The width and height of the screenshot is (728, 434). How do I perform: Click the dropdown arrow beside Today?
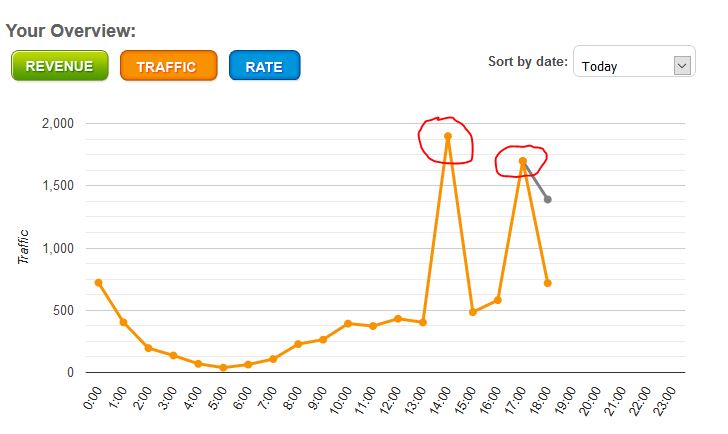(x=683, y=66)
